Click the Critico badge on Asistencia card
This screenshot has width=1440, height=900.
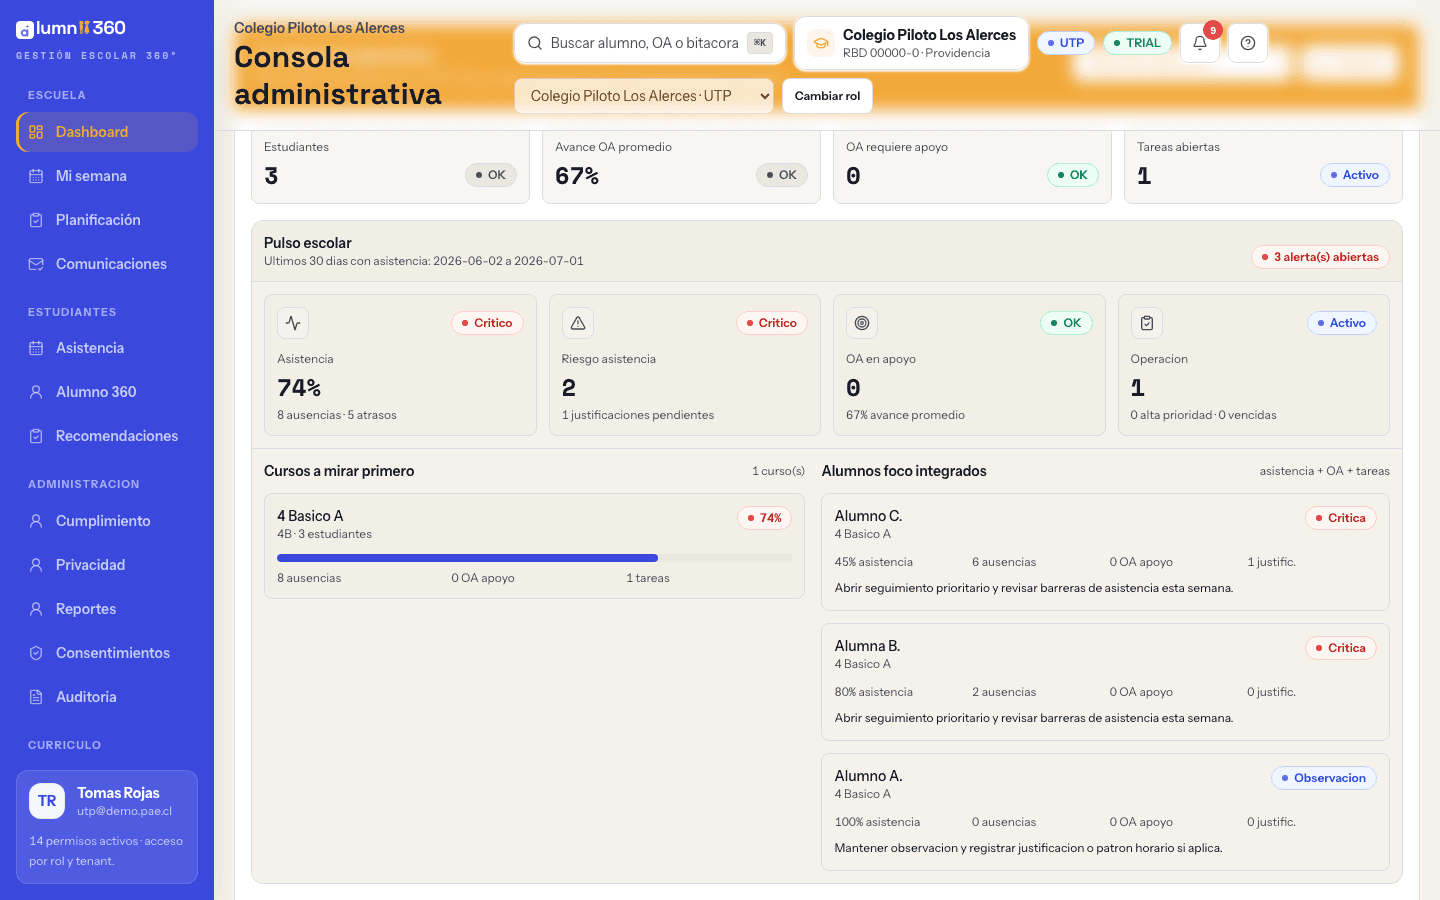pos(487,323)
